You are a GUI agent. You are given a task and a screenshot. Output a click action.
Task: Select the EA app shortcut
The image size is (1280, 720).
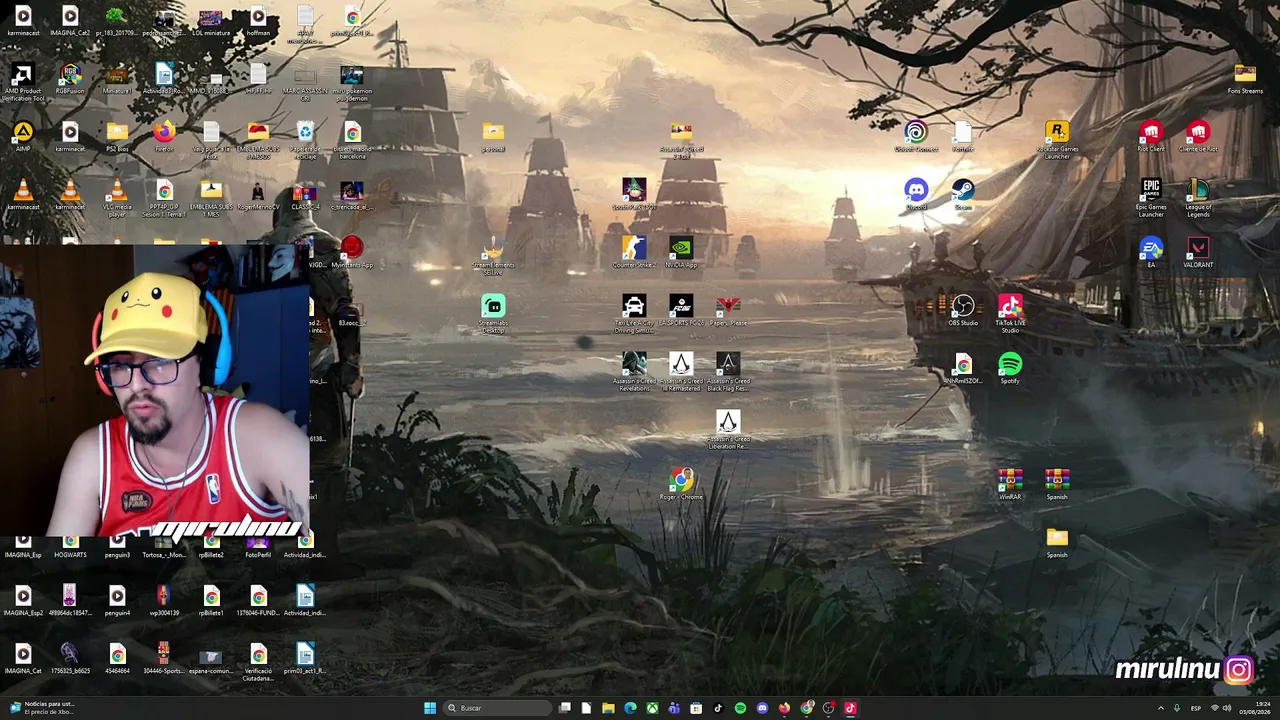1151,252
